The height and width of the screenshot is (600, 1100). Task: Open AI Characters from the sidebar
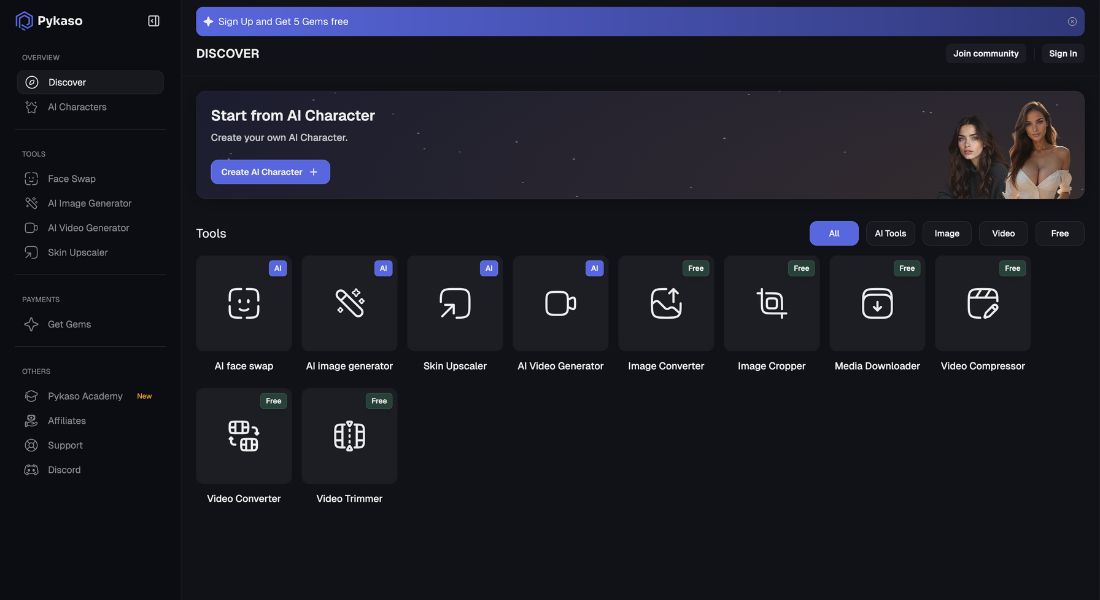click(x=90, y=107)
